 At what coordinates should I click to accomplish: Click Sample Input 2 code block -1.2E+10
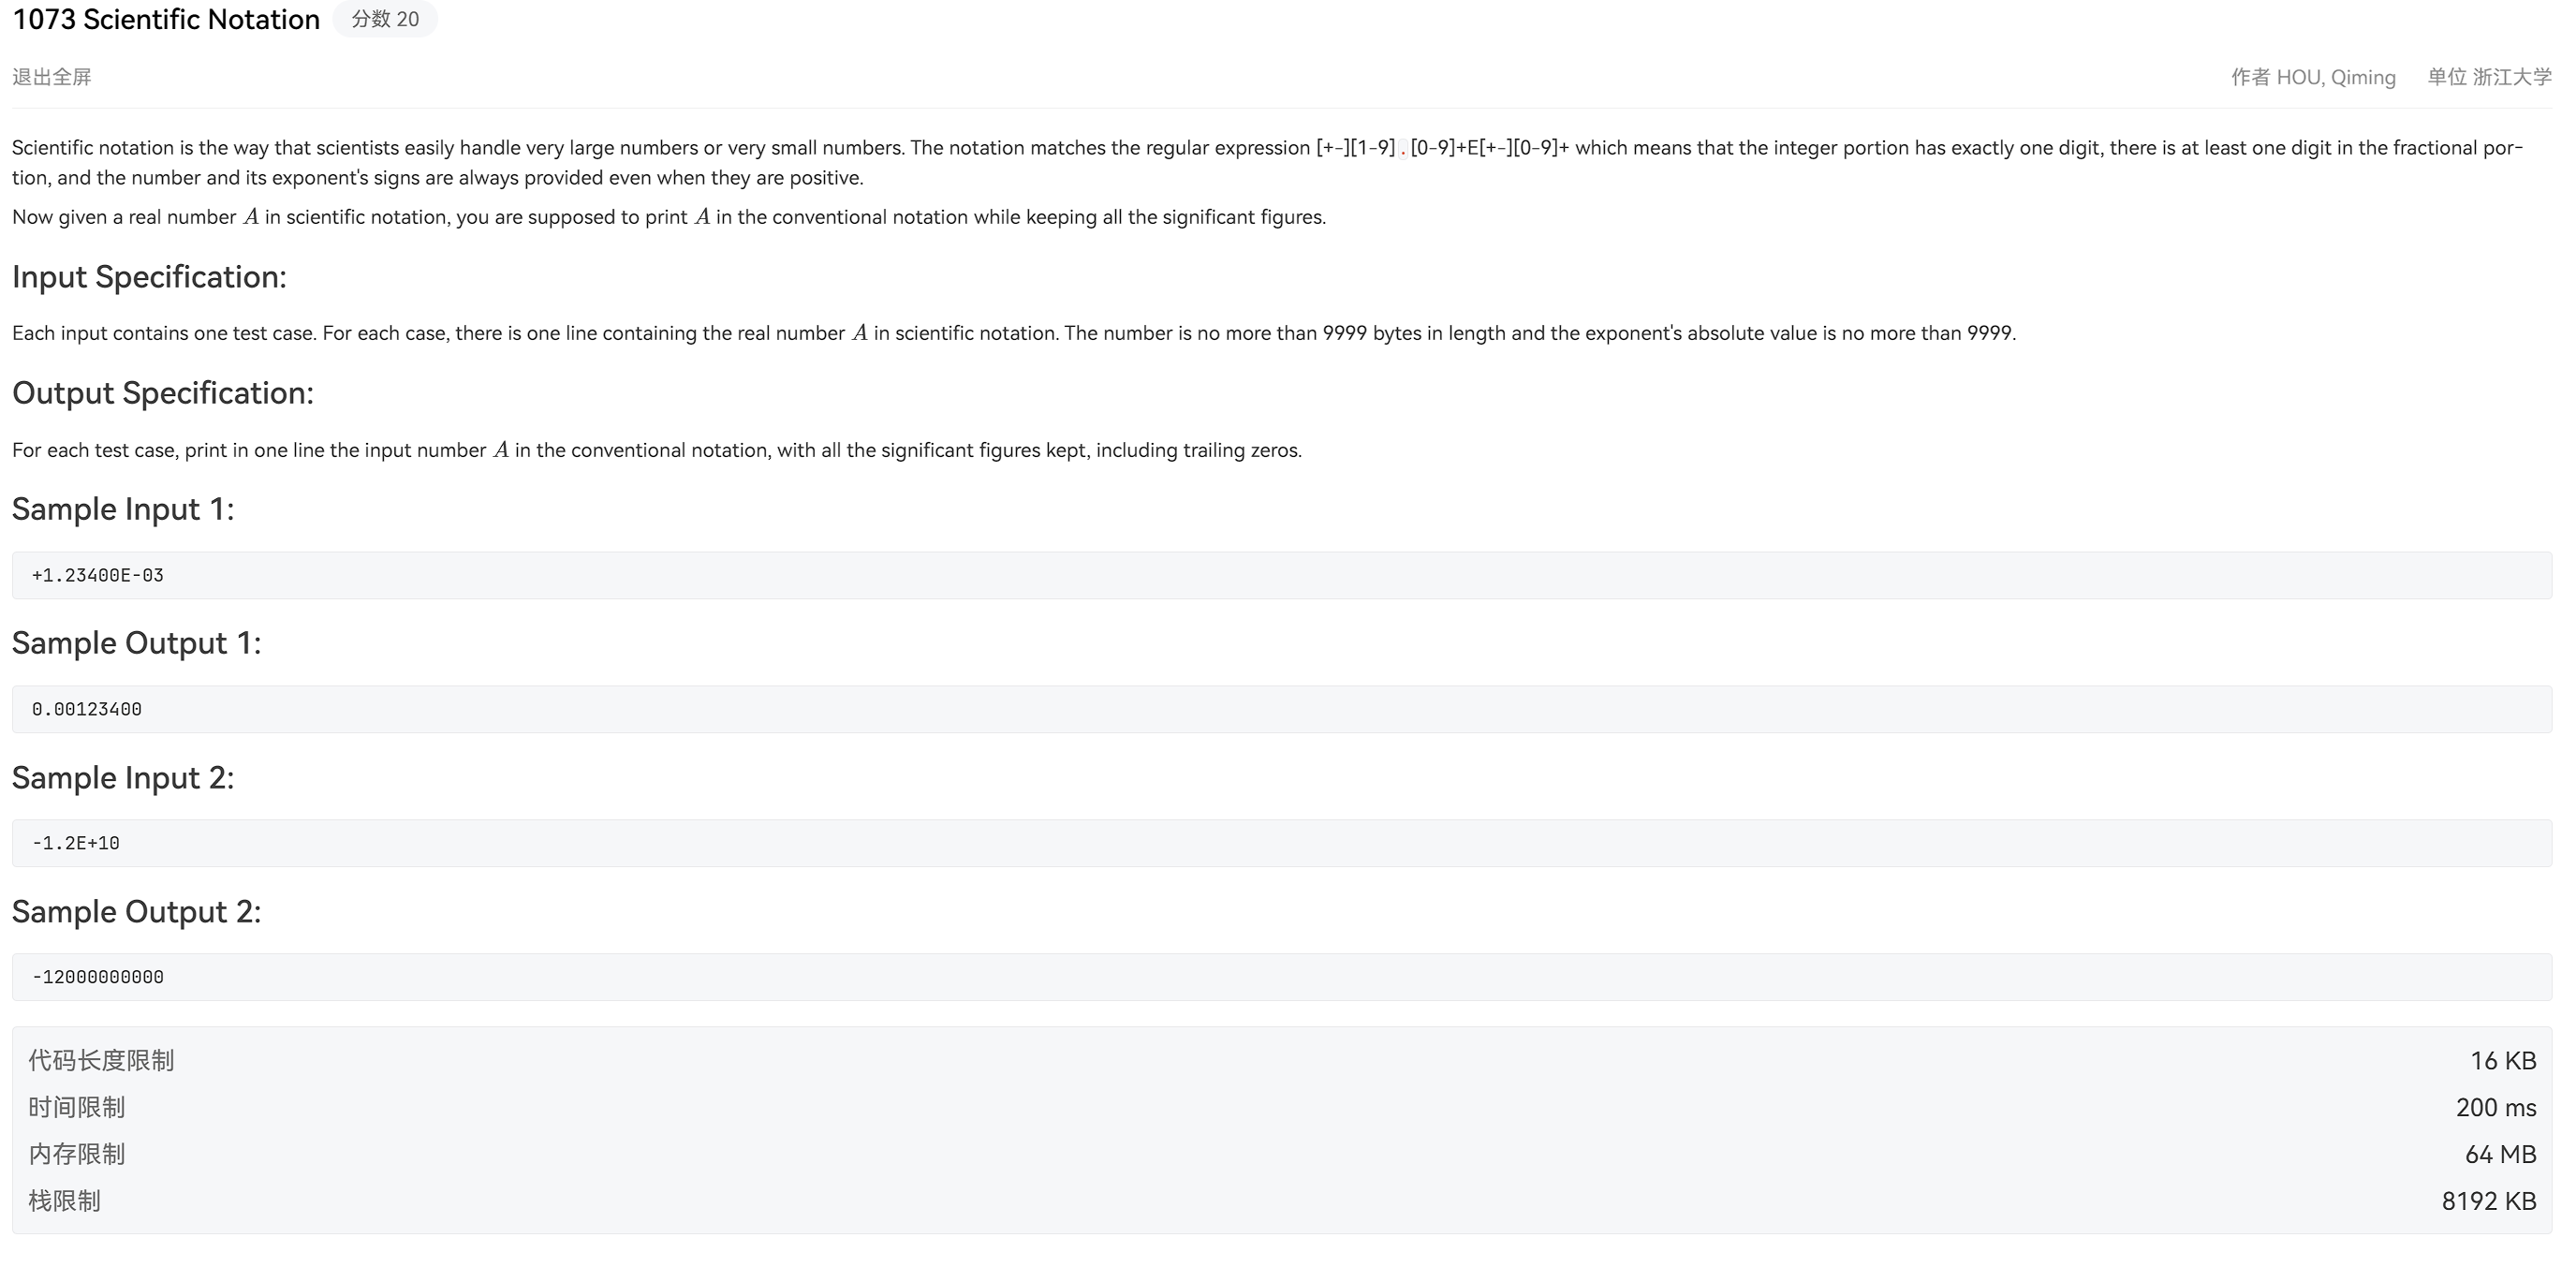click(1282, 843)
